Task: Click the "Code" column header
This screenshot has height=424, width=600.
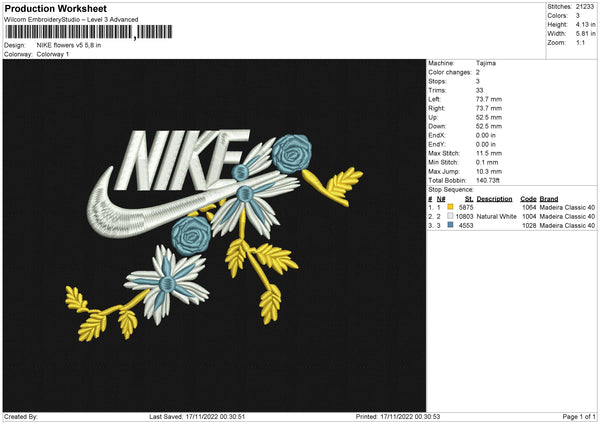Action: [x=528, y=199]
